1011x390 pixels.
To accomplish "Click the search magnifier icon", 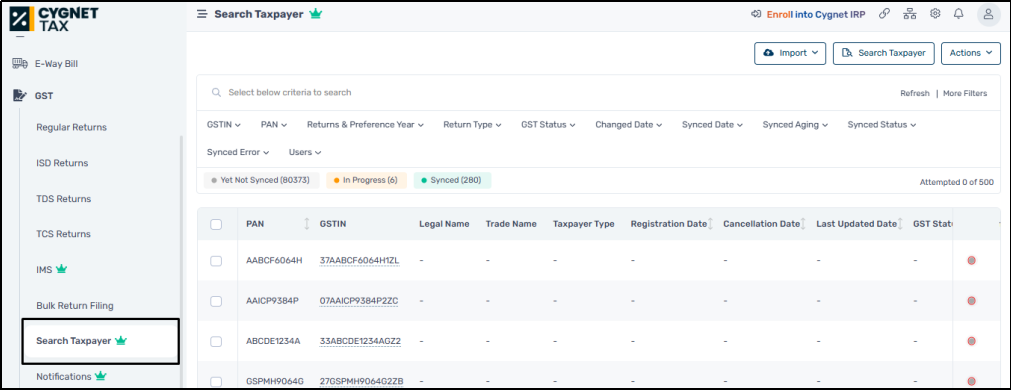I will click(x=217, y=93).
